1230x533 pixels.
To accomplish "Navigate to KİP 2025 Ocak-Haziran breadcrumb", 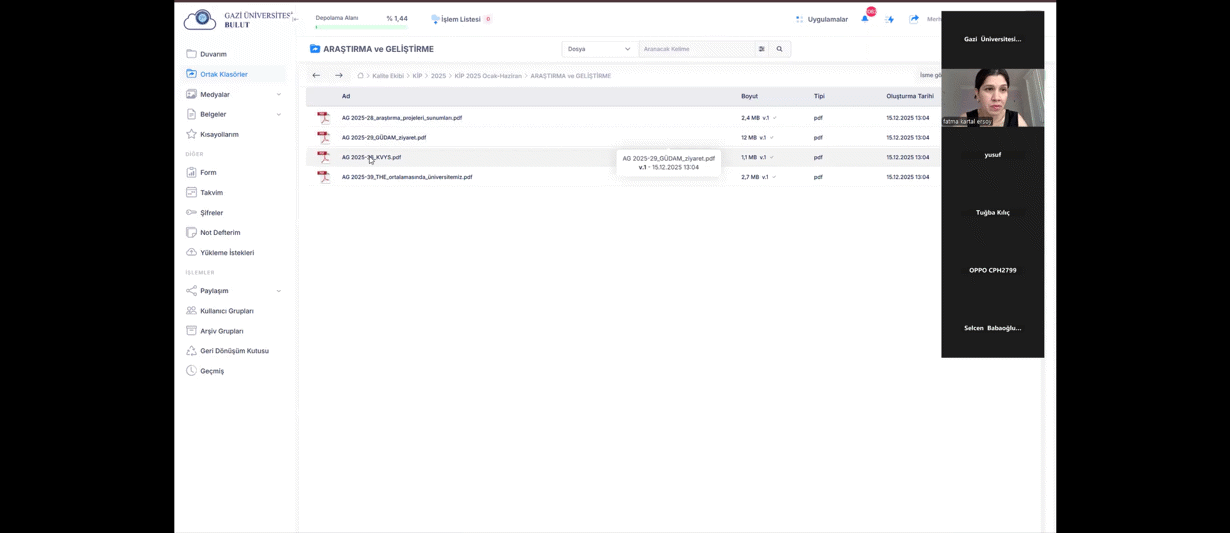I will coord(488,76).
